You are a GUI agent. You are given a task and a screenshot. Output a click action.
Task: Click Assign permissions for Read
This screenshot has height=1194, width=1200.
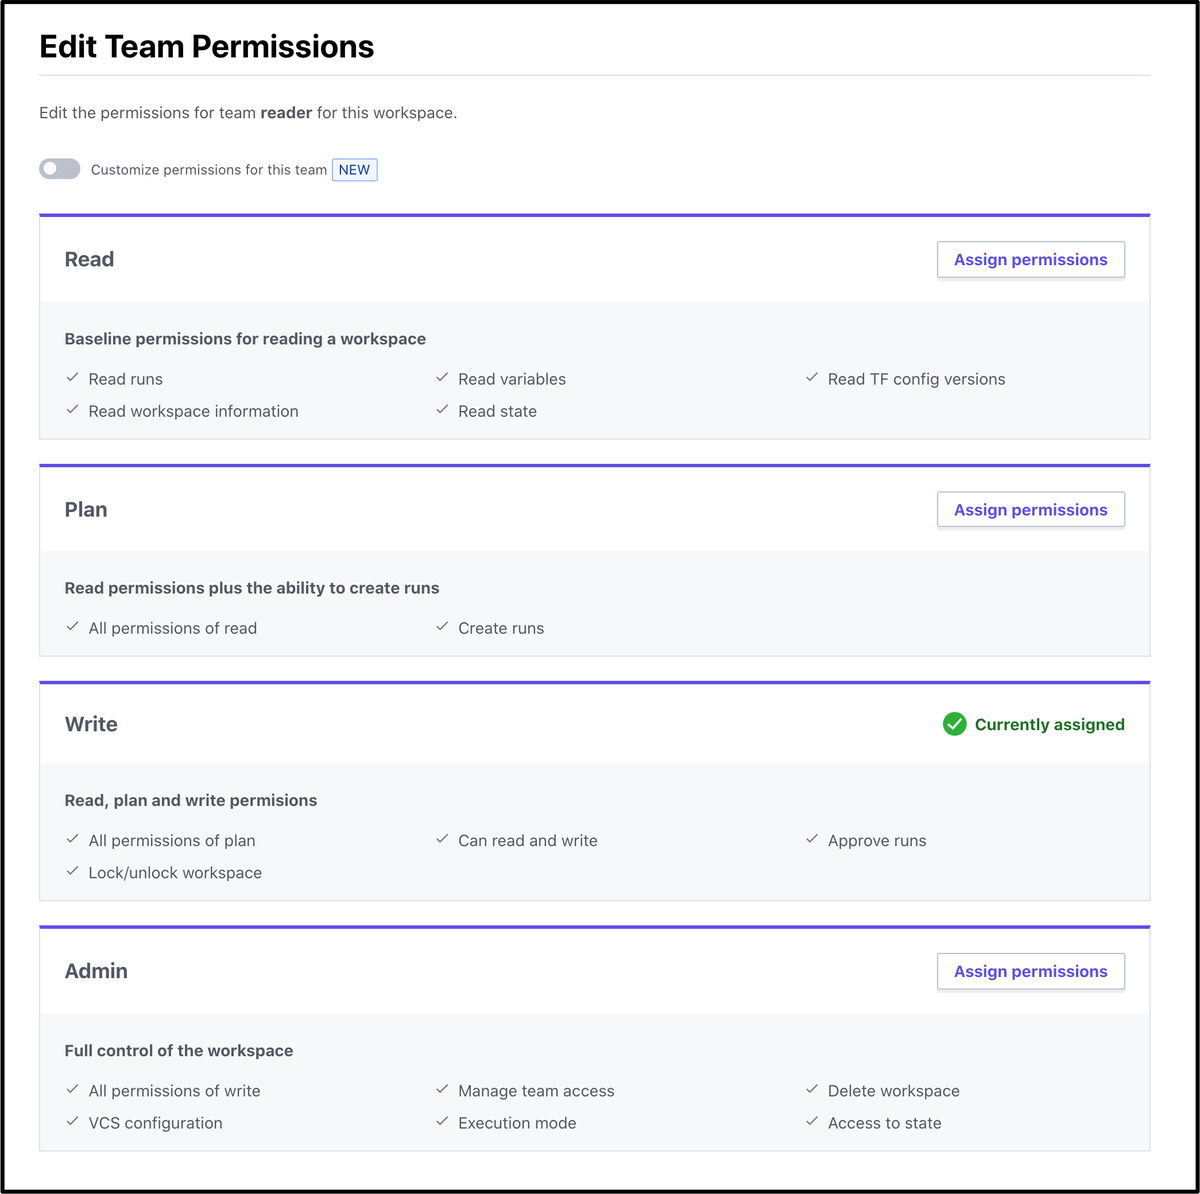pyautogui.click(x=1030, y=260)
